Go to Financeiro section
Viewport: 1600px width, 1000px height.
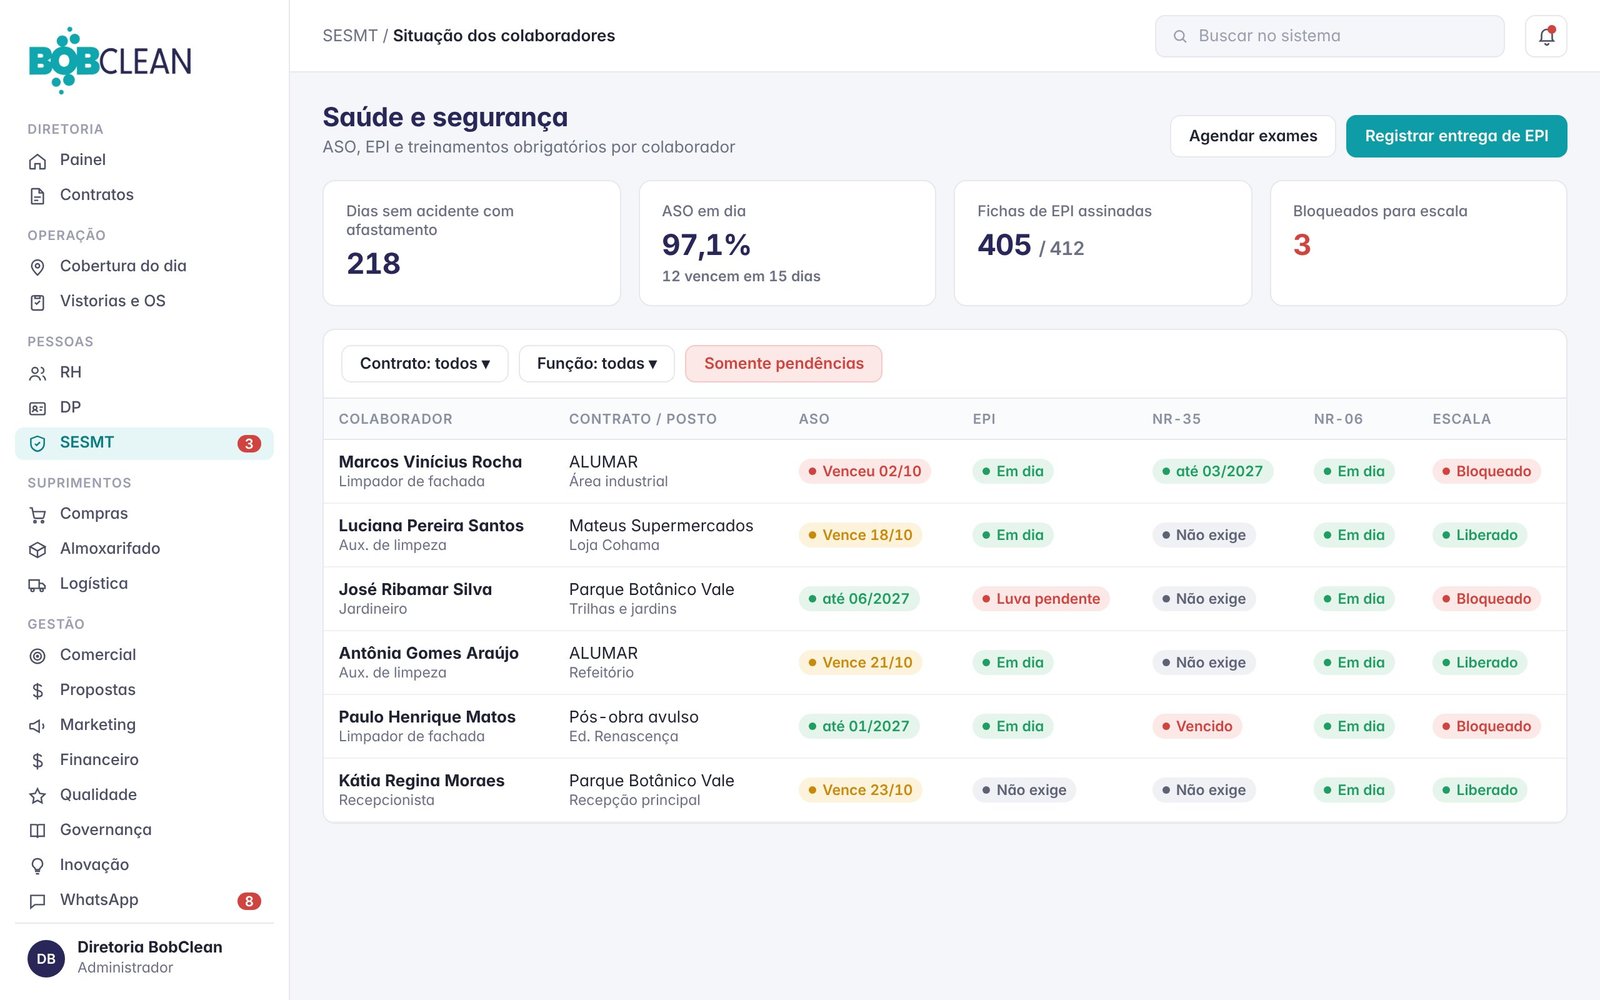point(144,760)
